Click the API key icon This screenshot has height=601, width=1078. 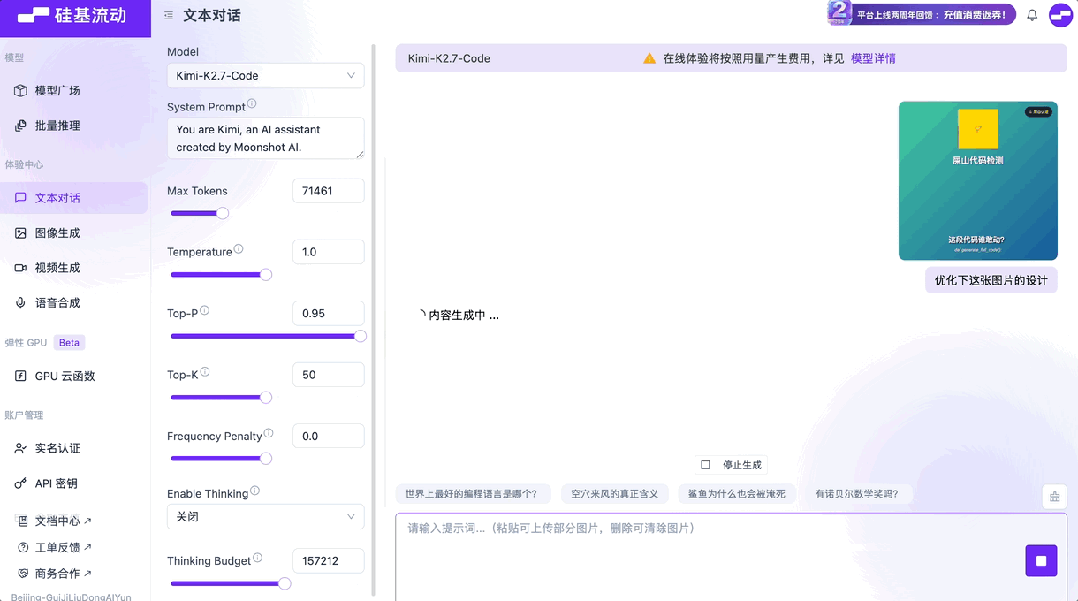[x=21, y=483]
